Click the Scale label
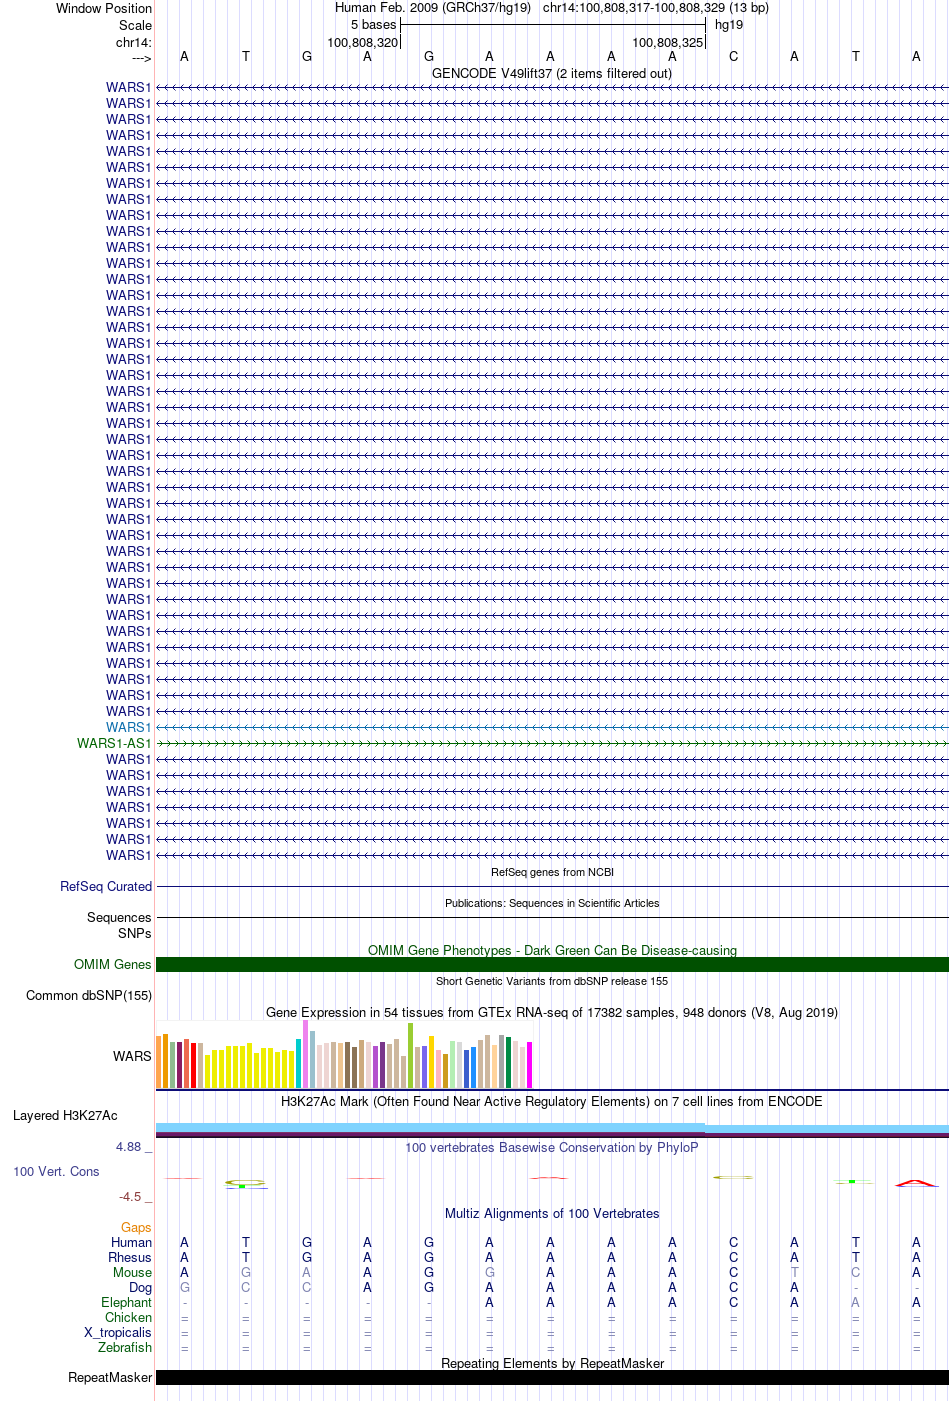Screen dimensions: 950x1401 (135, 25)
